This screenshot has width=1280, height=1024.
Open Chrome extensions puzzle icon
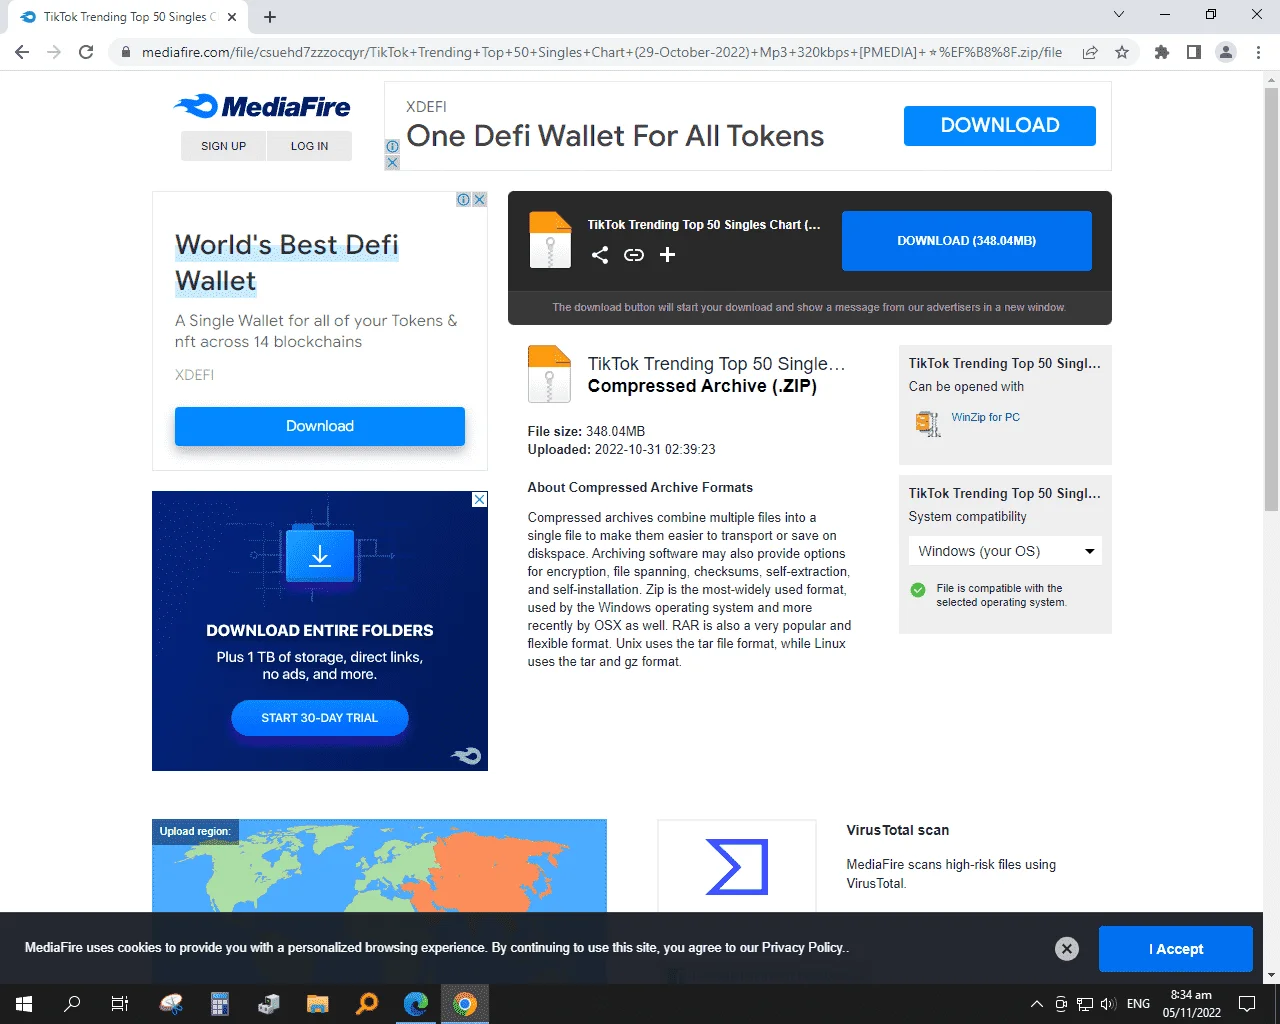pyautogui.click(x=1161, y=52)
